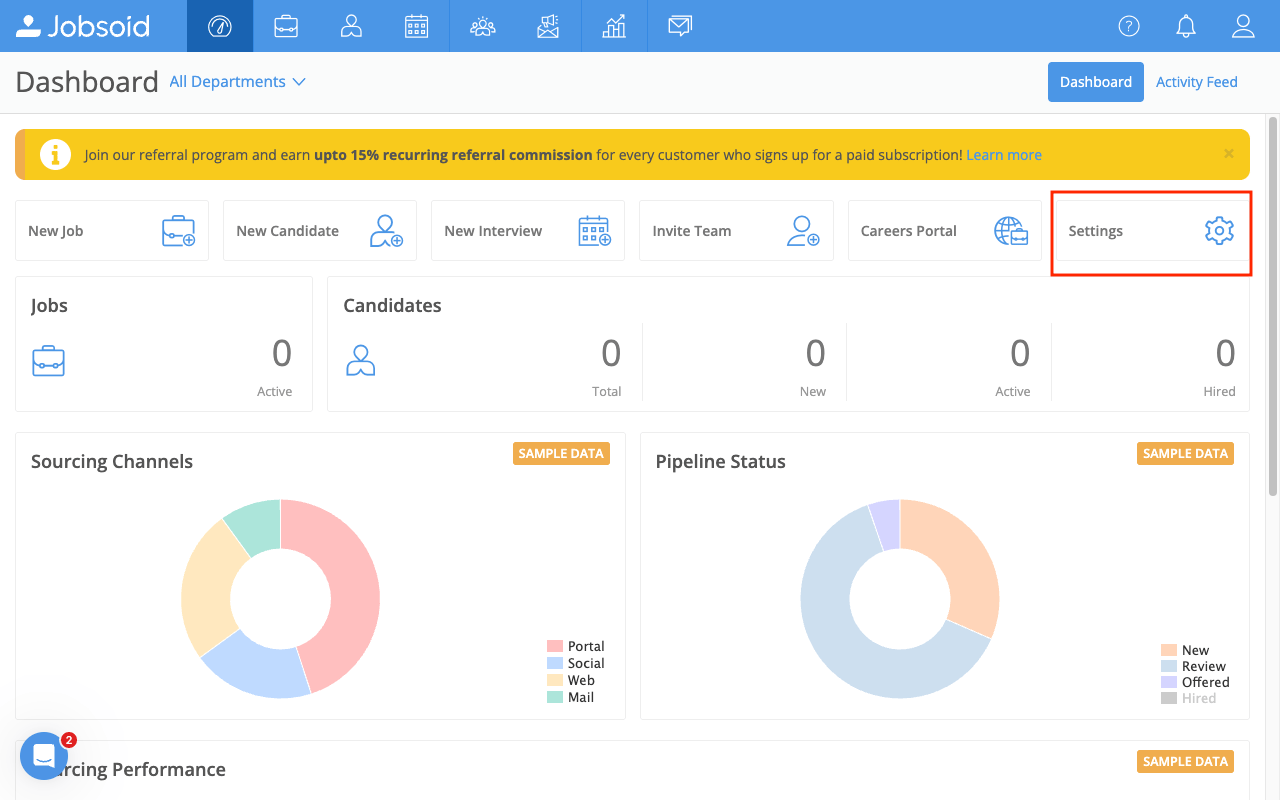This screenshot has height=800, width=1280.
Task: Click the Sourcing Channels heading
Action: [x=112, y=461]
